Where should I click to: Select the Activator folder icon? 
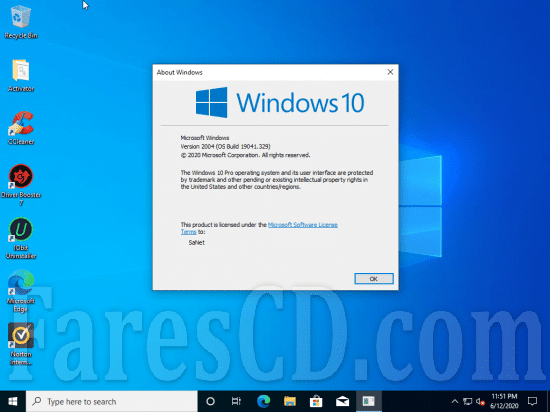pos(21,75)
